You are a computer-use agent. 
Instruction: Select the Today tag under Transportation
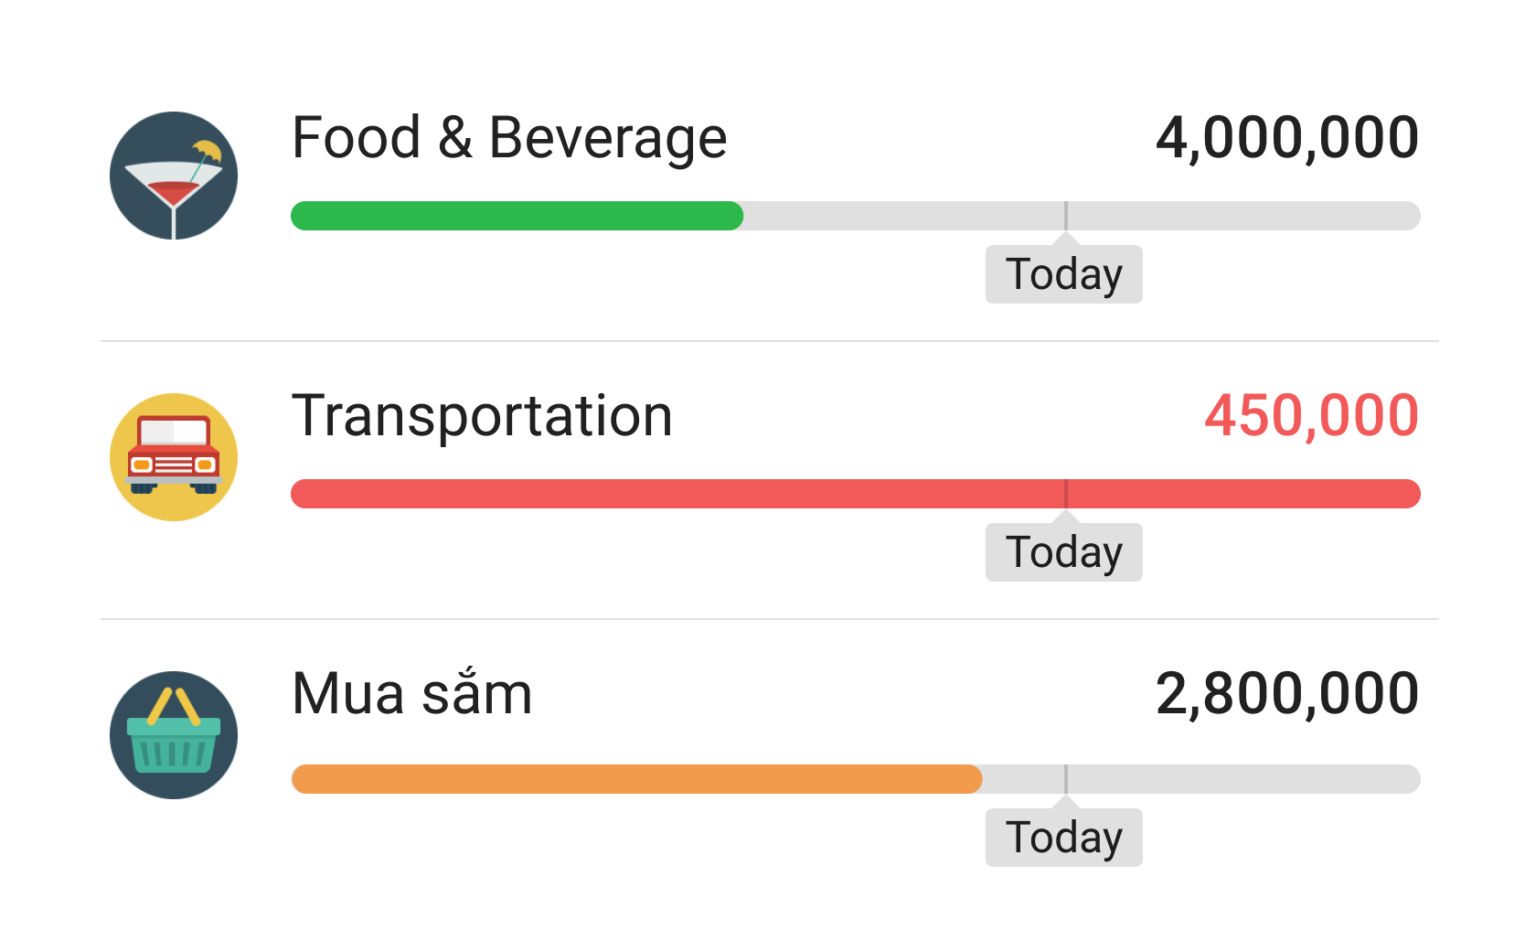(x=1064, y=553)
